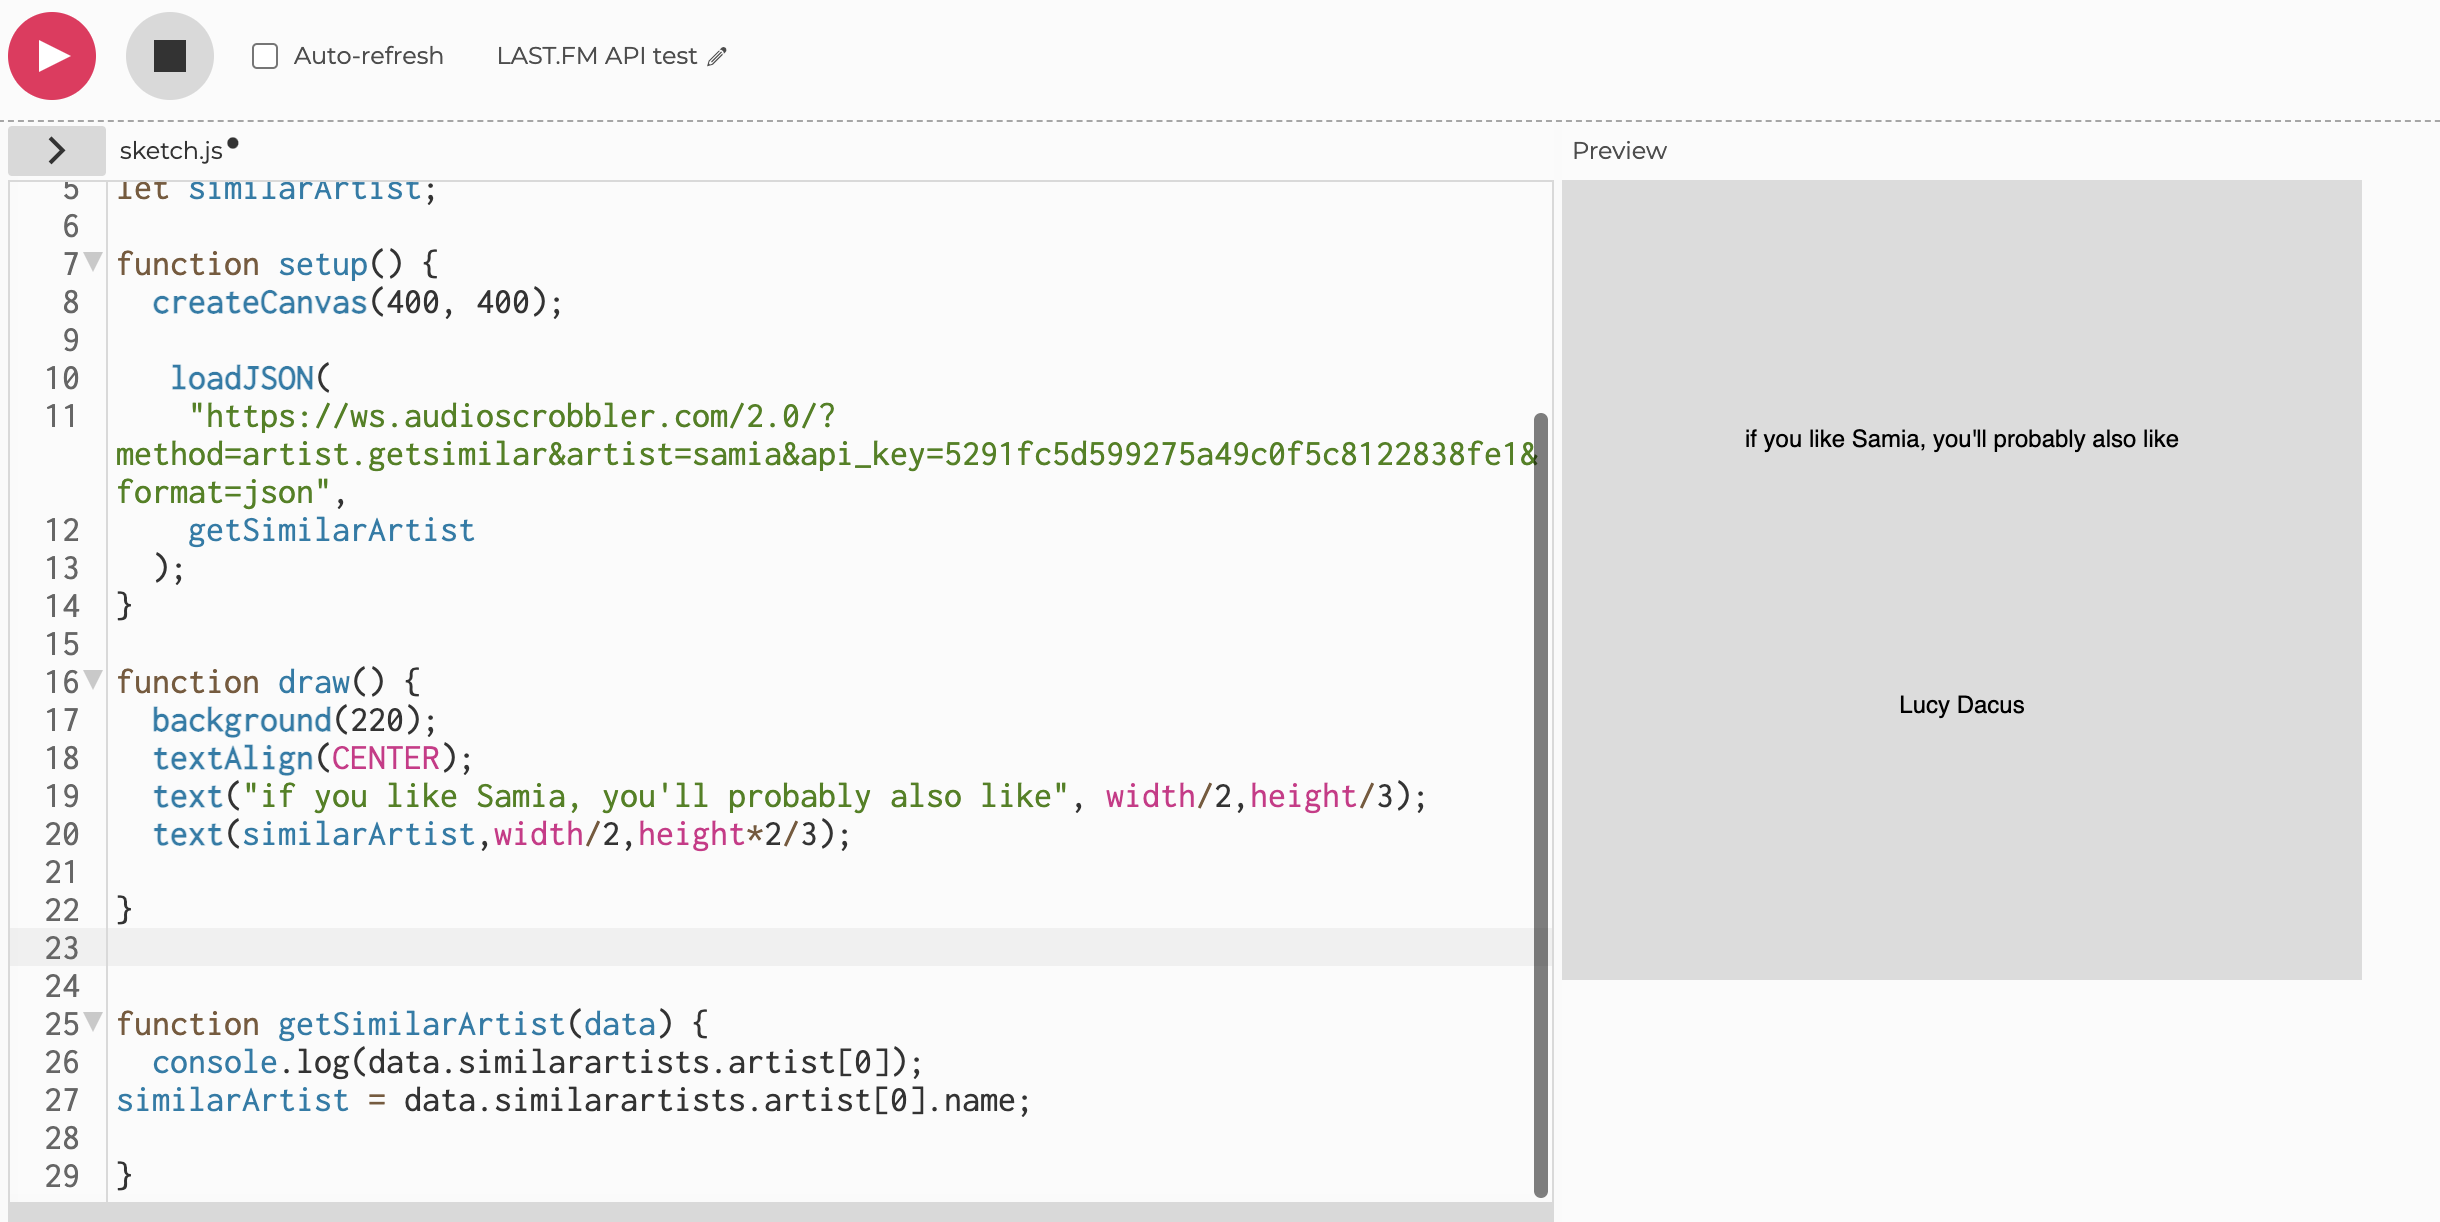Click the loadJSON call on line 10
The width and height of the screenshot is (2440, 1222).
243,378
